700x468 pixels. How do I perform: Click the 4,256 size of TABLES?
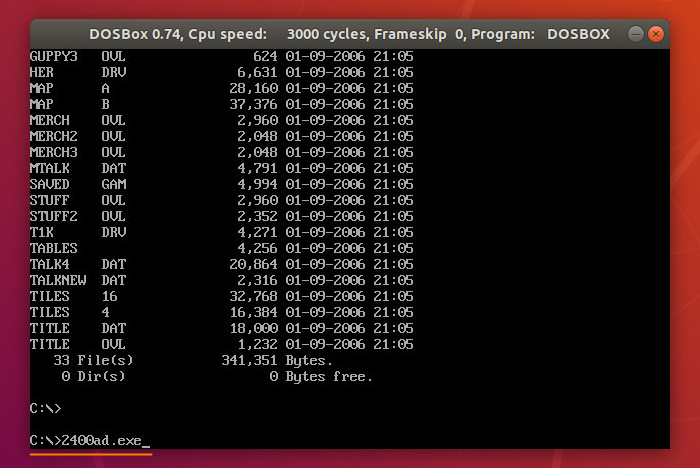[x=257, y=248]
